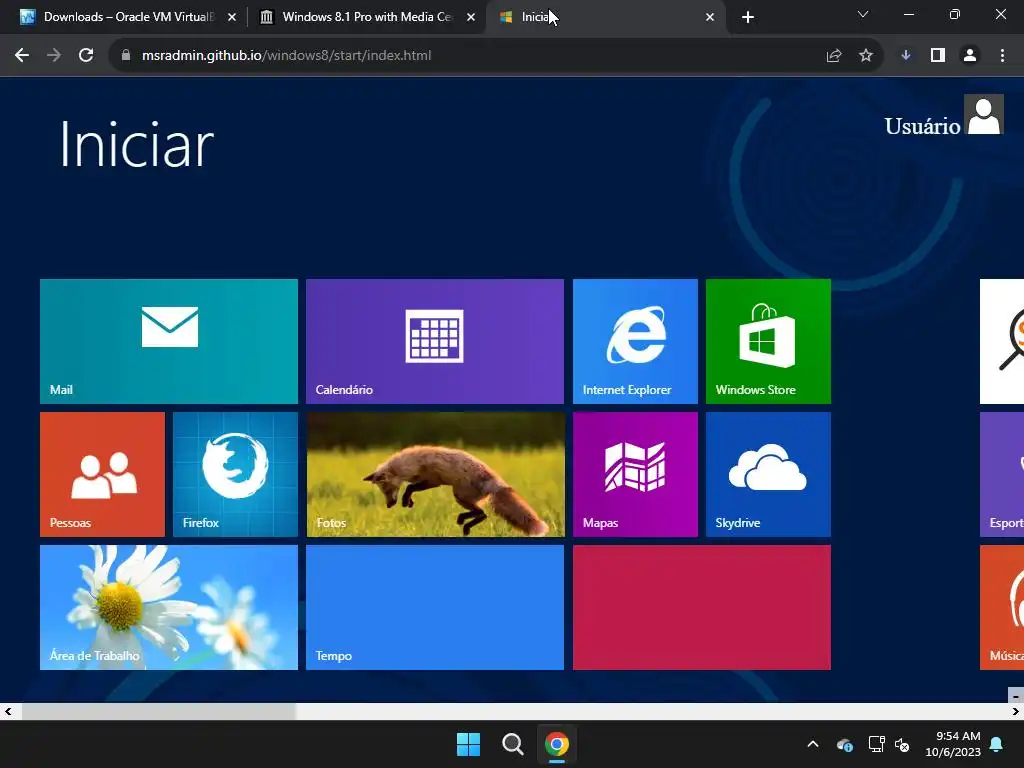Open Windows taskbar search

tap(513, 744)
